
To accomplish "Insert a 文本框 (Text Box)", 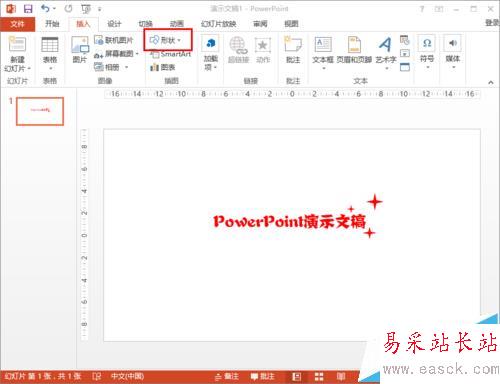I will pyautogui.click(x=323, y=53).
